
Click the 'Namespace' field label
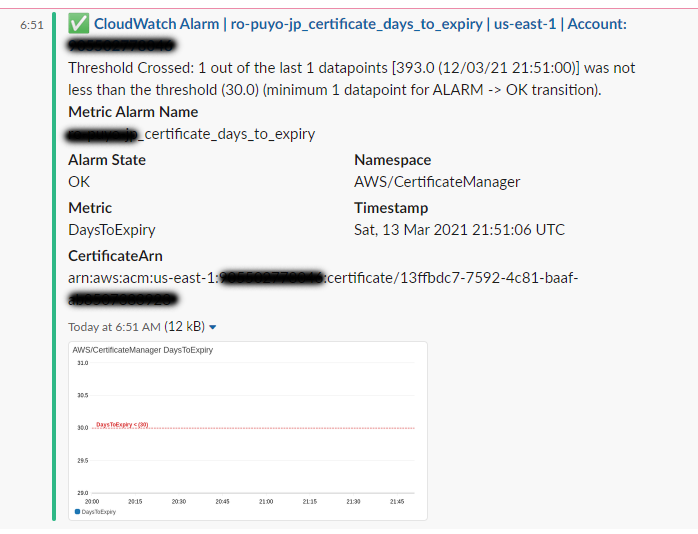(x=393, y=160)
